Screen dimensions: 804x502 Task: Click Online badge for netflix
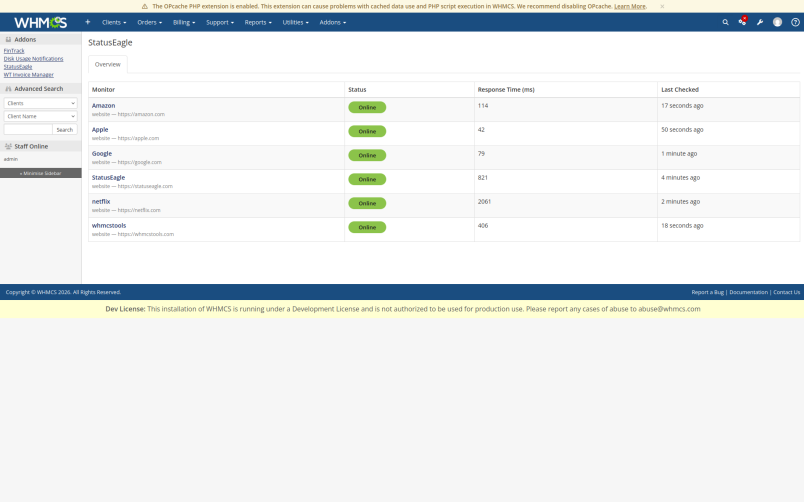pyautogui.click(x=367, y=203)
